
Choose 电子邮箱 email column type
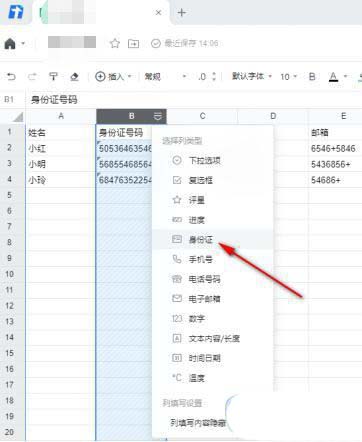(x=212, y=299)
